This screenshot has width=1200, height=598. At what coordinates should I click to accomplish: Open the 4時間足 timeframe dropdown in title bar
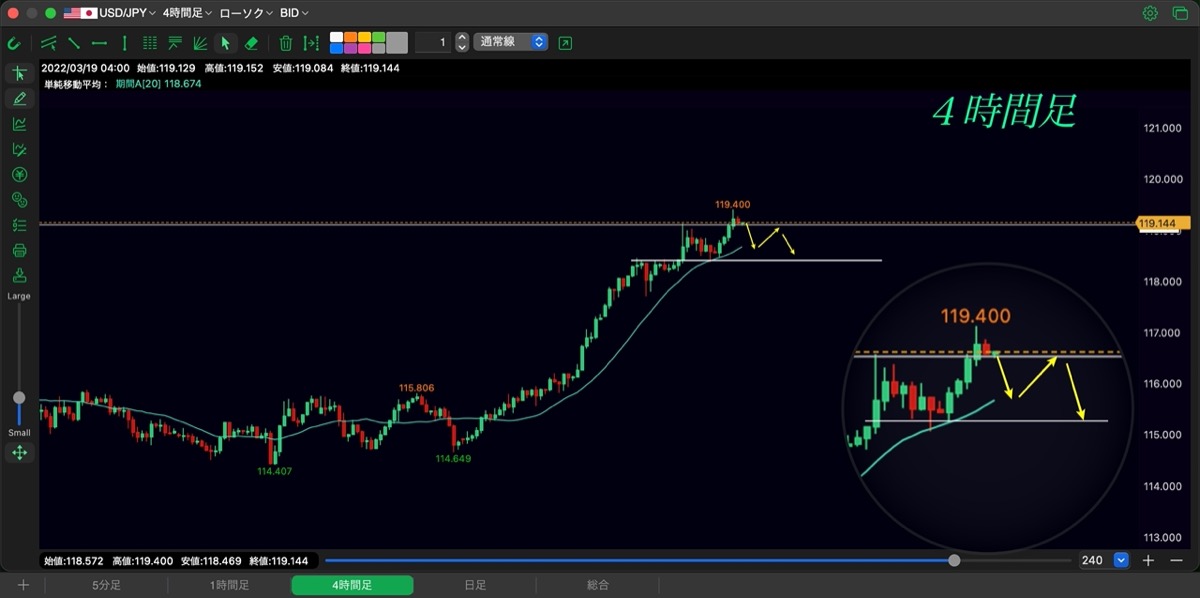pyautogui.click(x=188, y=13)
